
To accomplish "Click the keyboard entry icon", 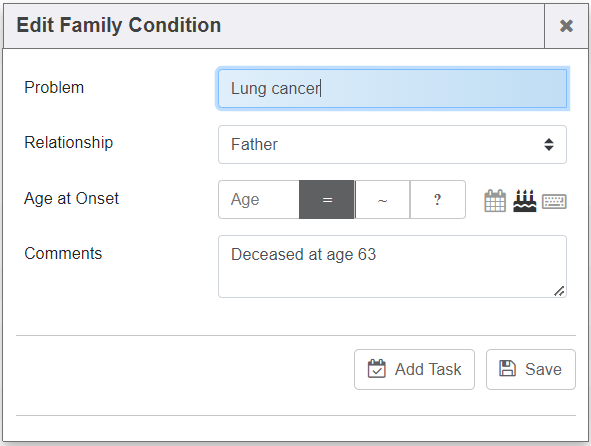I will click(x=554, y=201).
